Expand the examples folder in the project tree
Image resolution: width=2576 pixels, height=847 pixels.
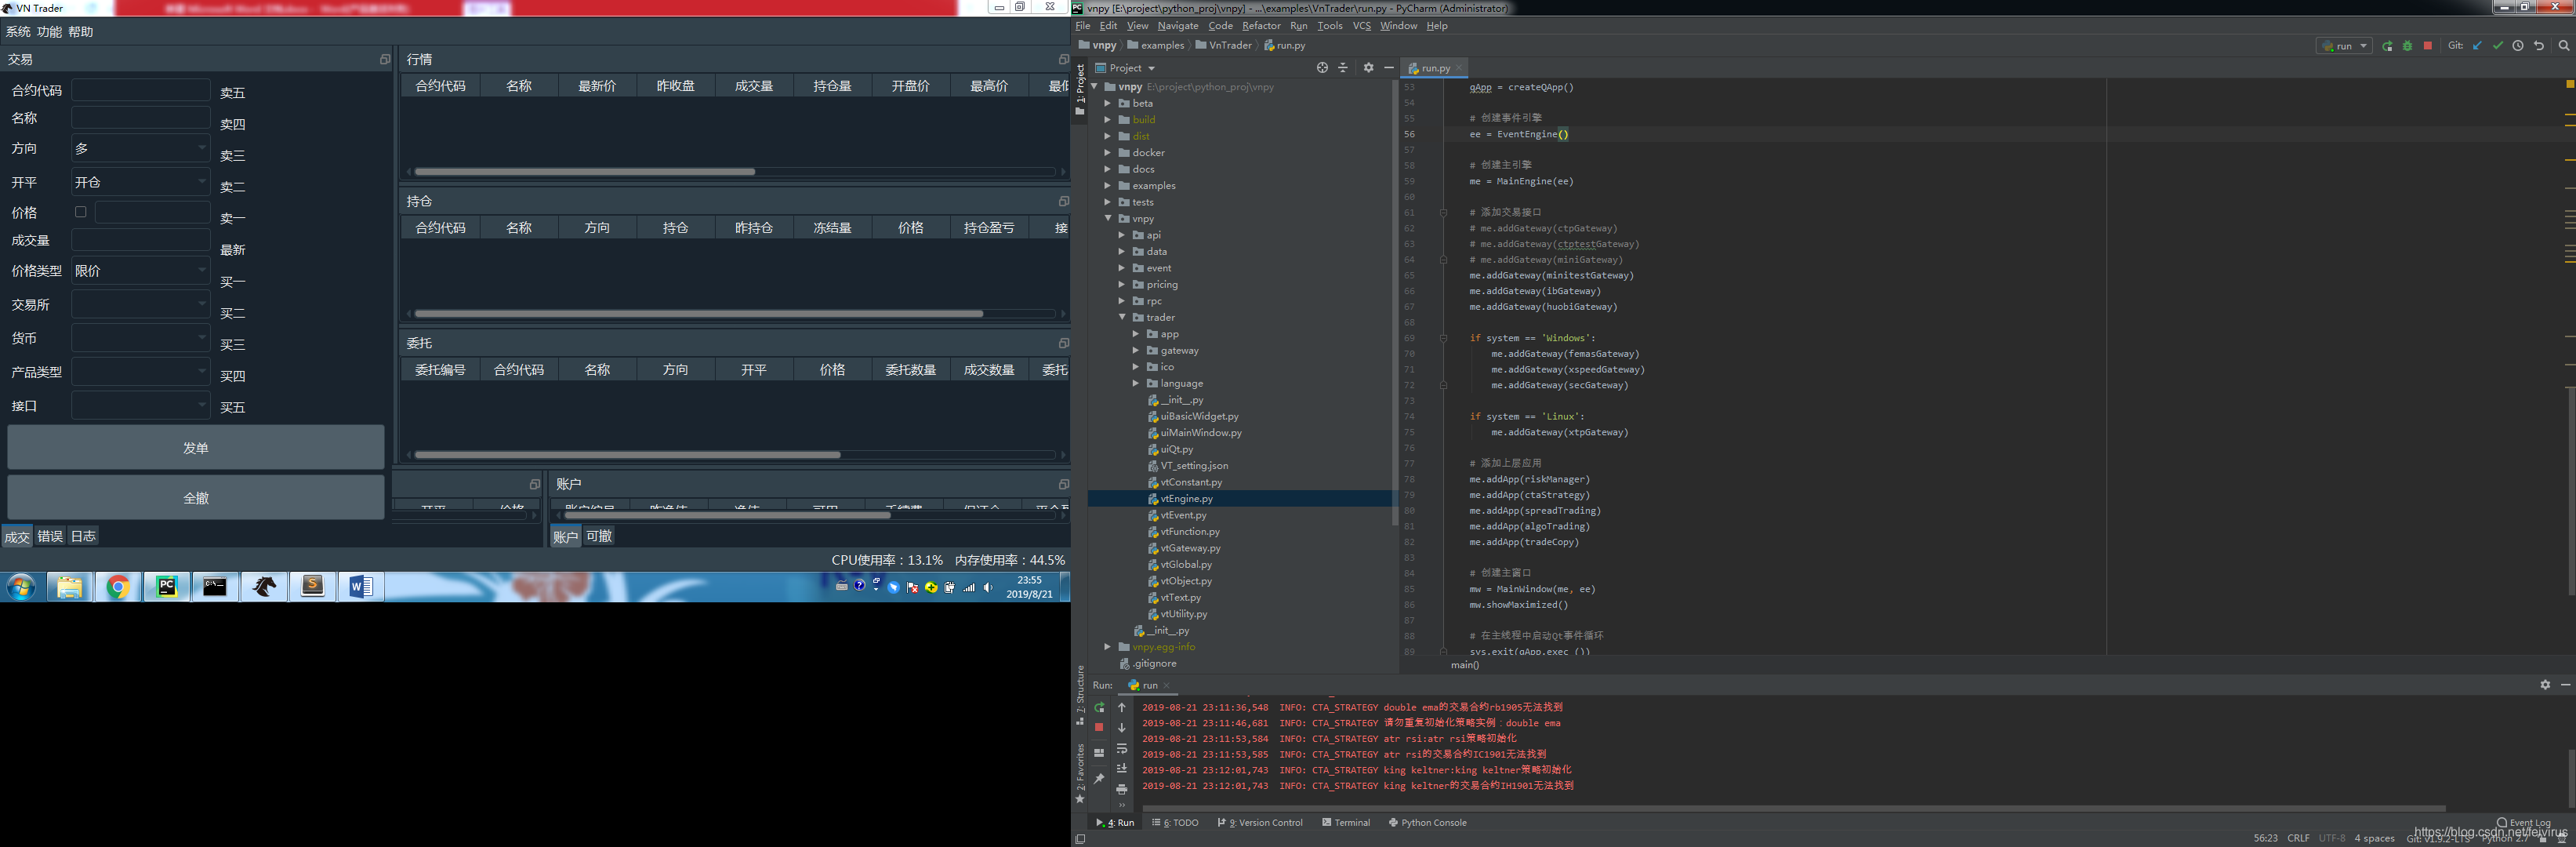[x=1108, y=186]
